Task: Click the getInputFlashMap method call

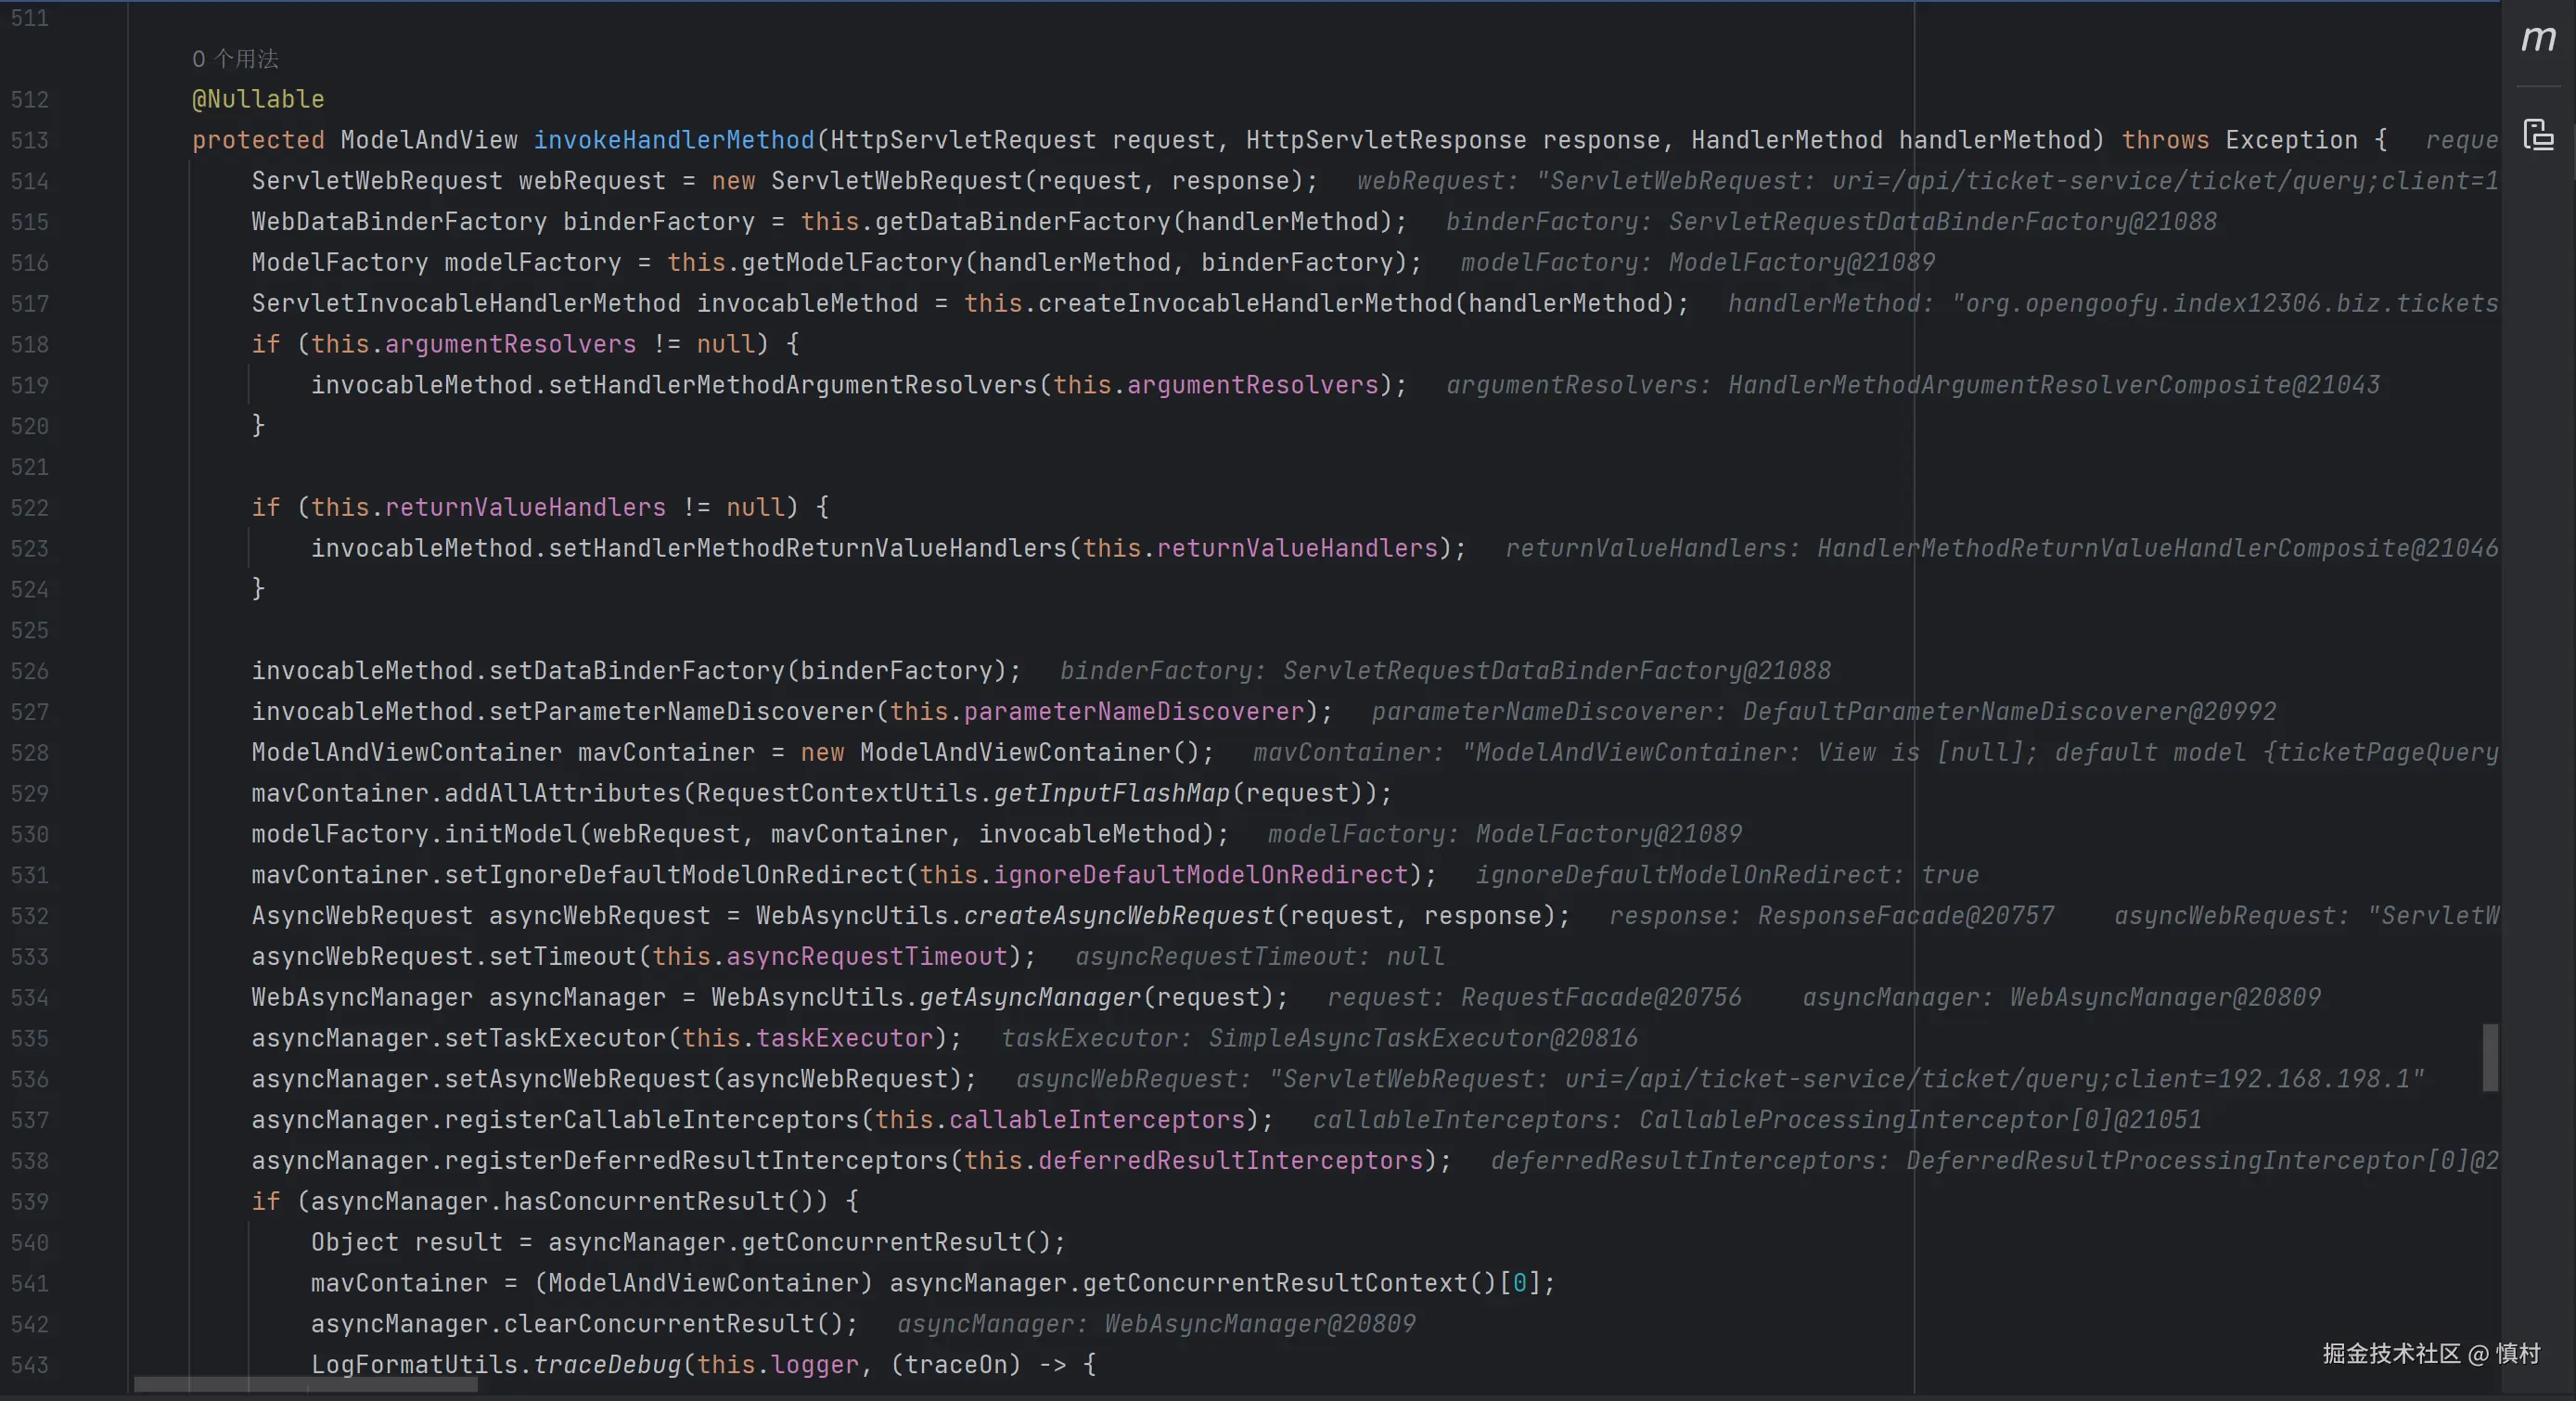Action: [x=1110, y=793]
